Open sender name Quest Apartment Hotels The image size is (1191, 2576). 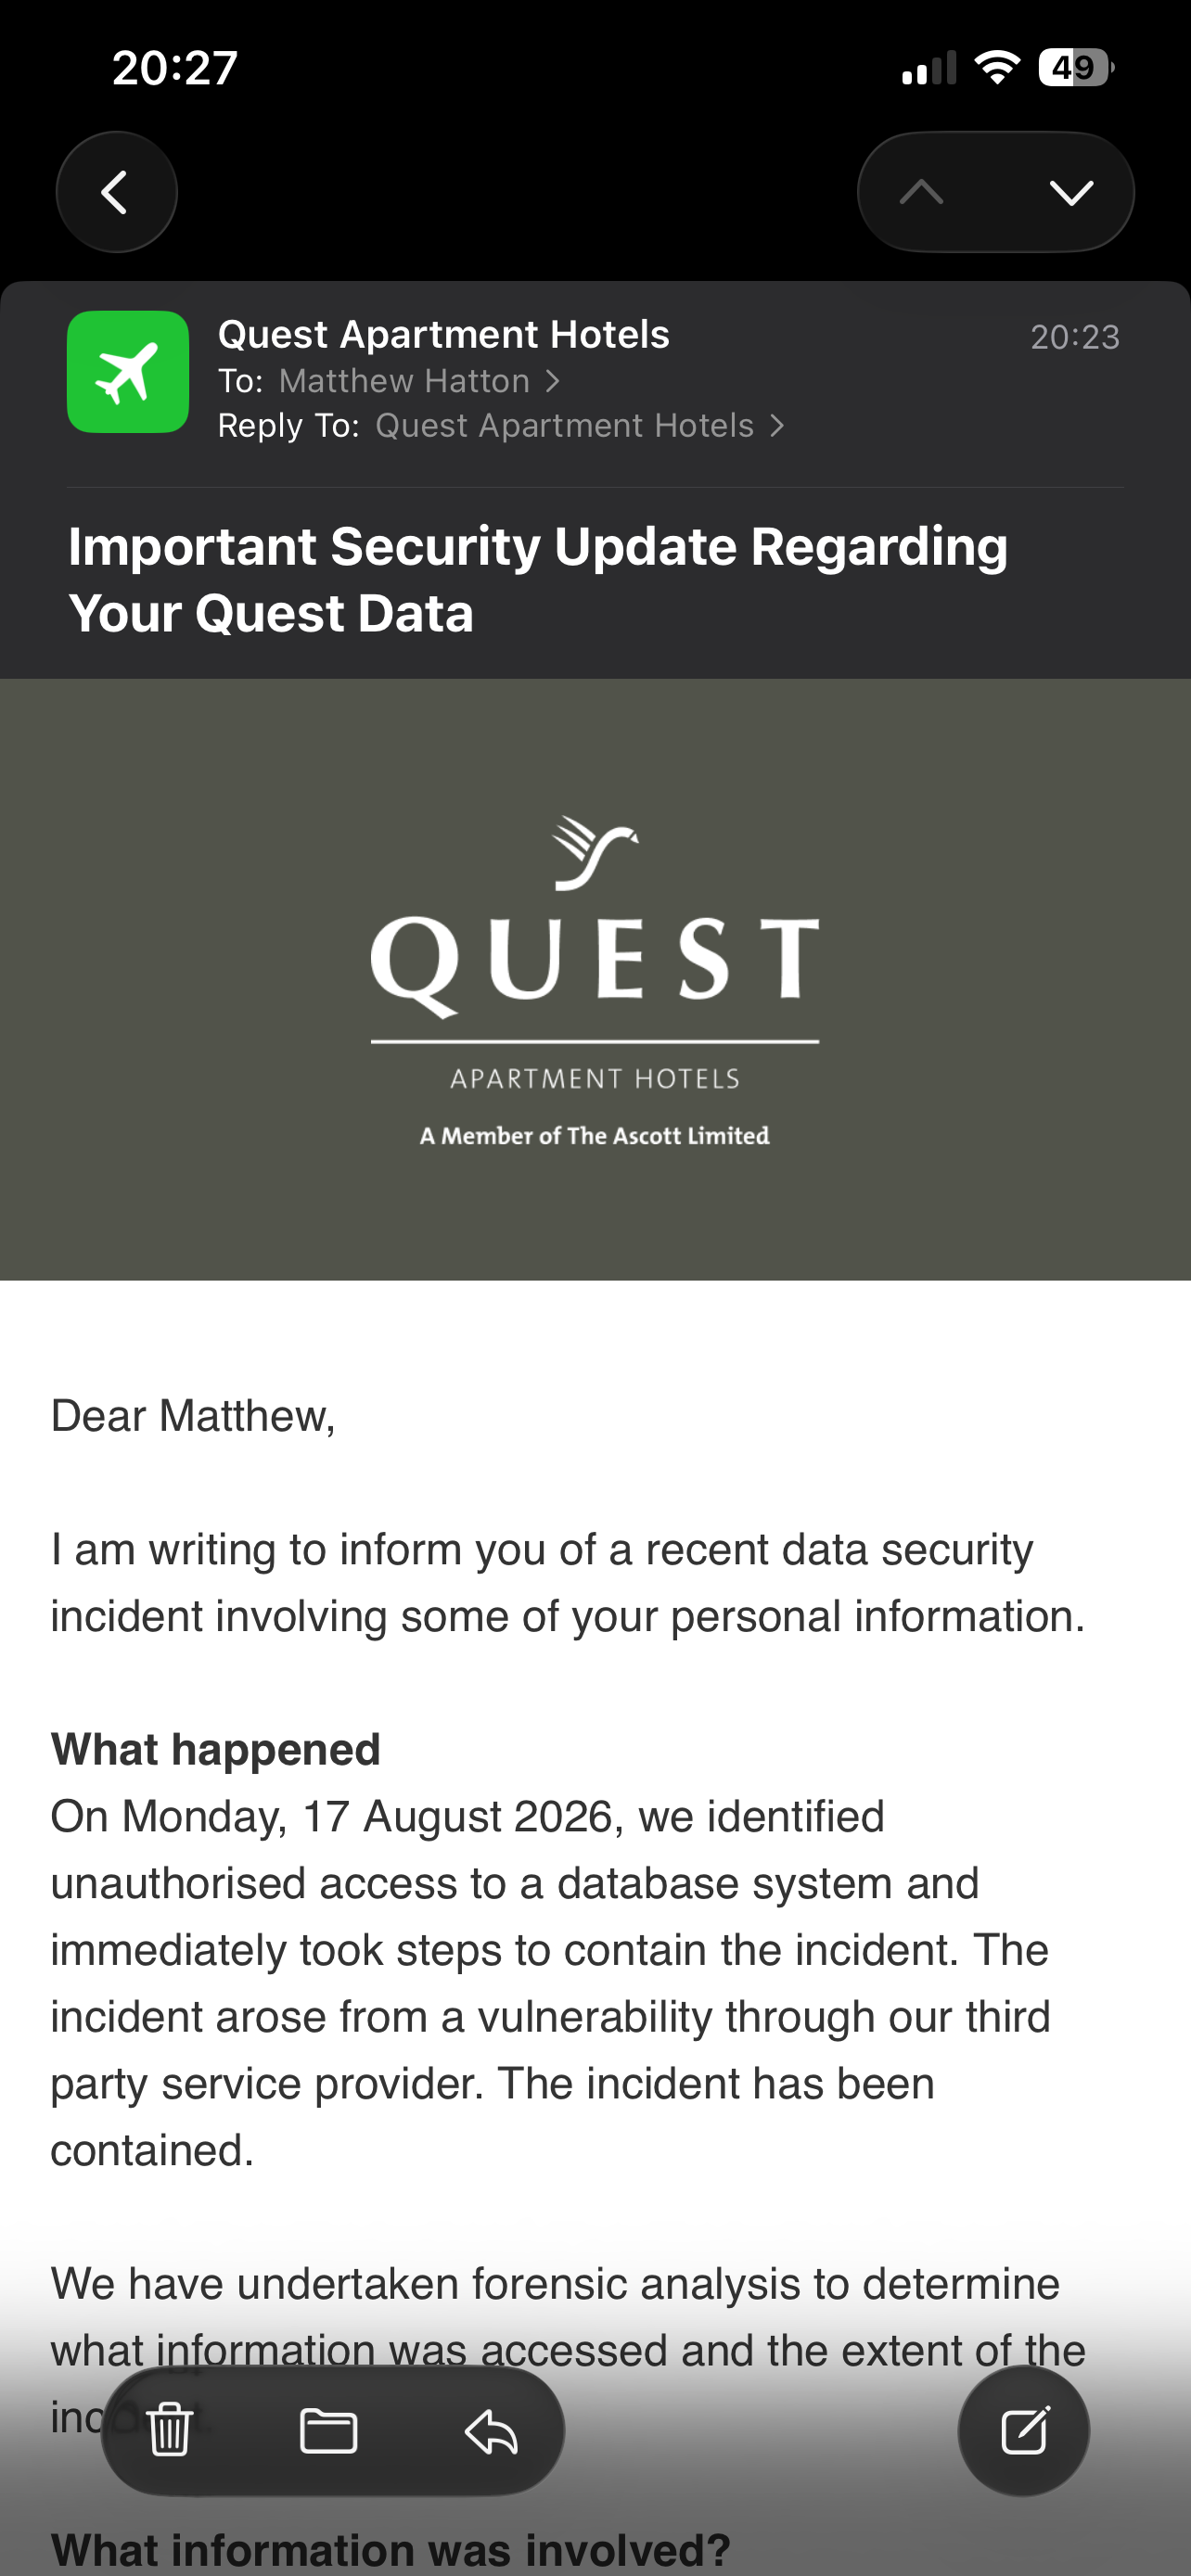pyautogui.click(x=444, y=334)
